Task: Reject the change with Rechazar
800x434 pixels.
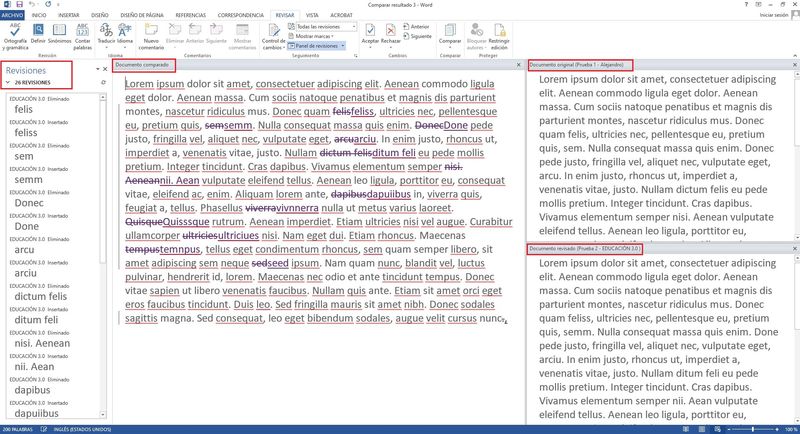Action: coord(390,34)
